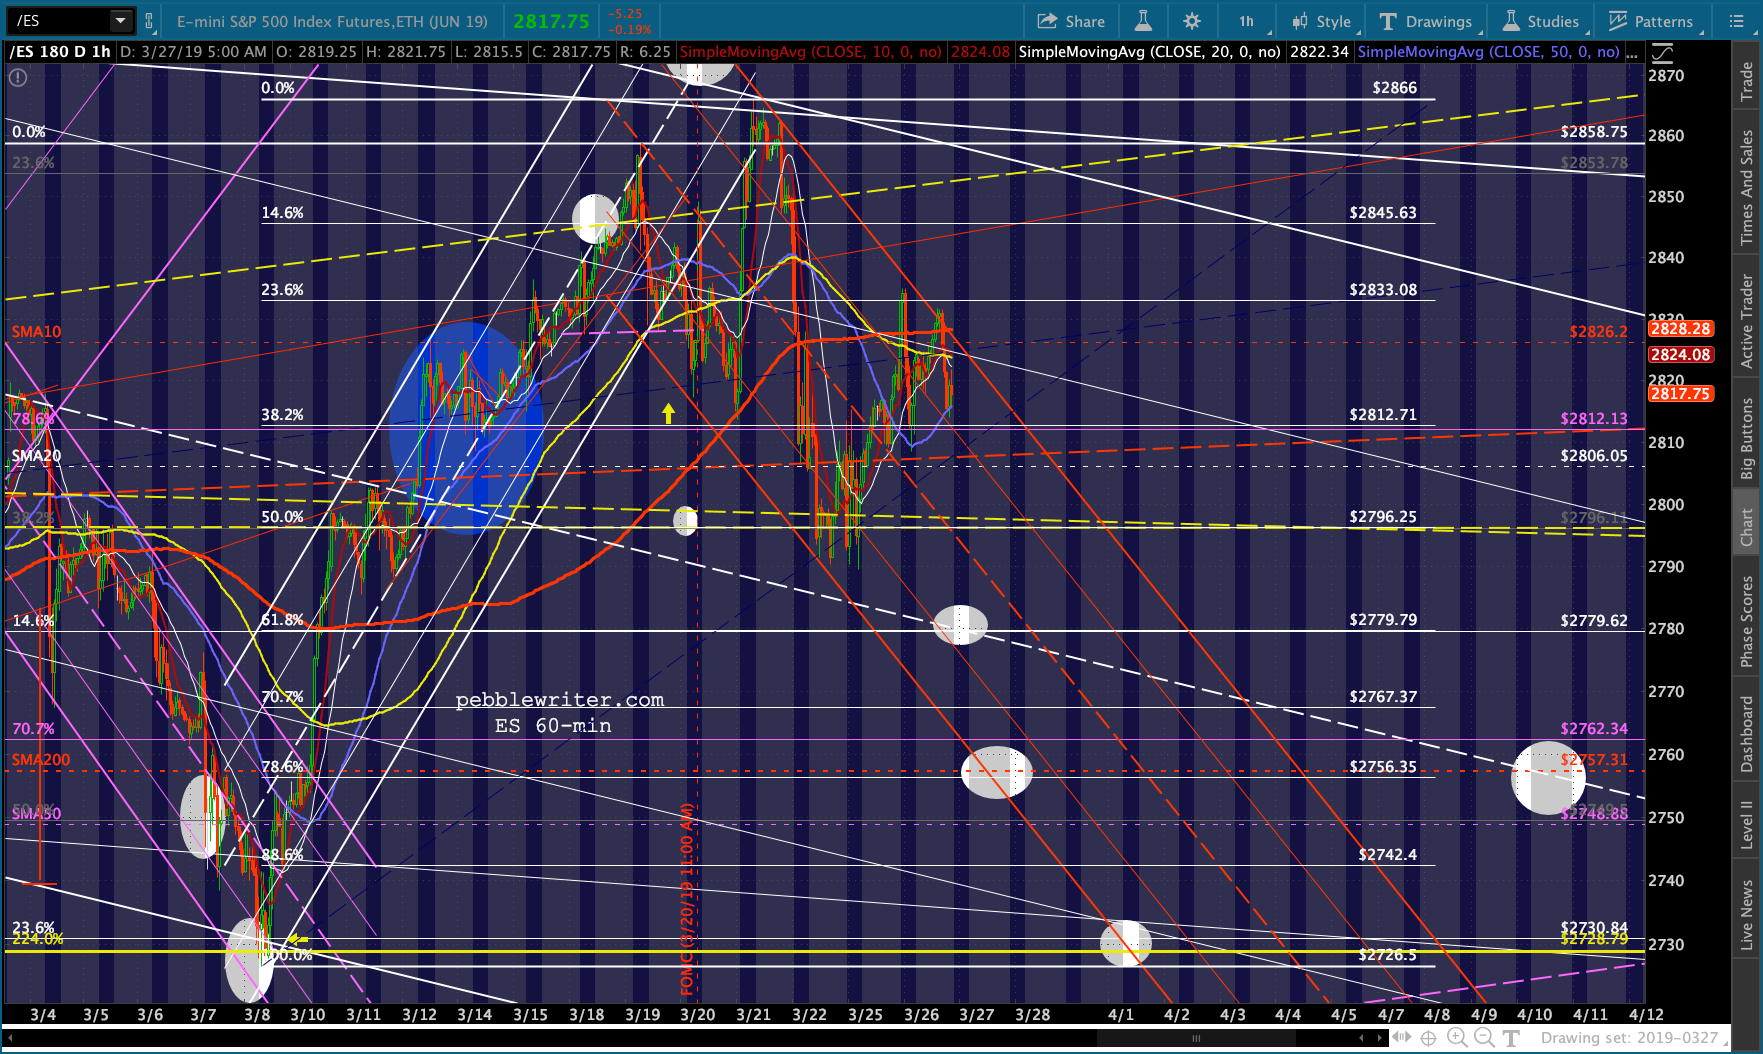Image resolution: width=1763 pixels, height=1054 pixels.
Task: Click the SimpleMovingAvg CLOSE 50 study label
Action: click(x=1489, y=52)
